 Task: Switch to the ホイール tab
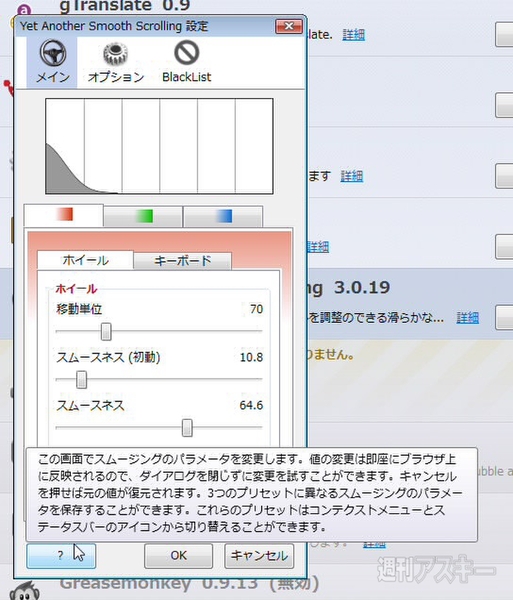[85, 260]
